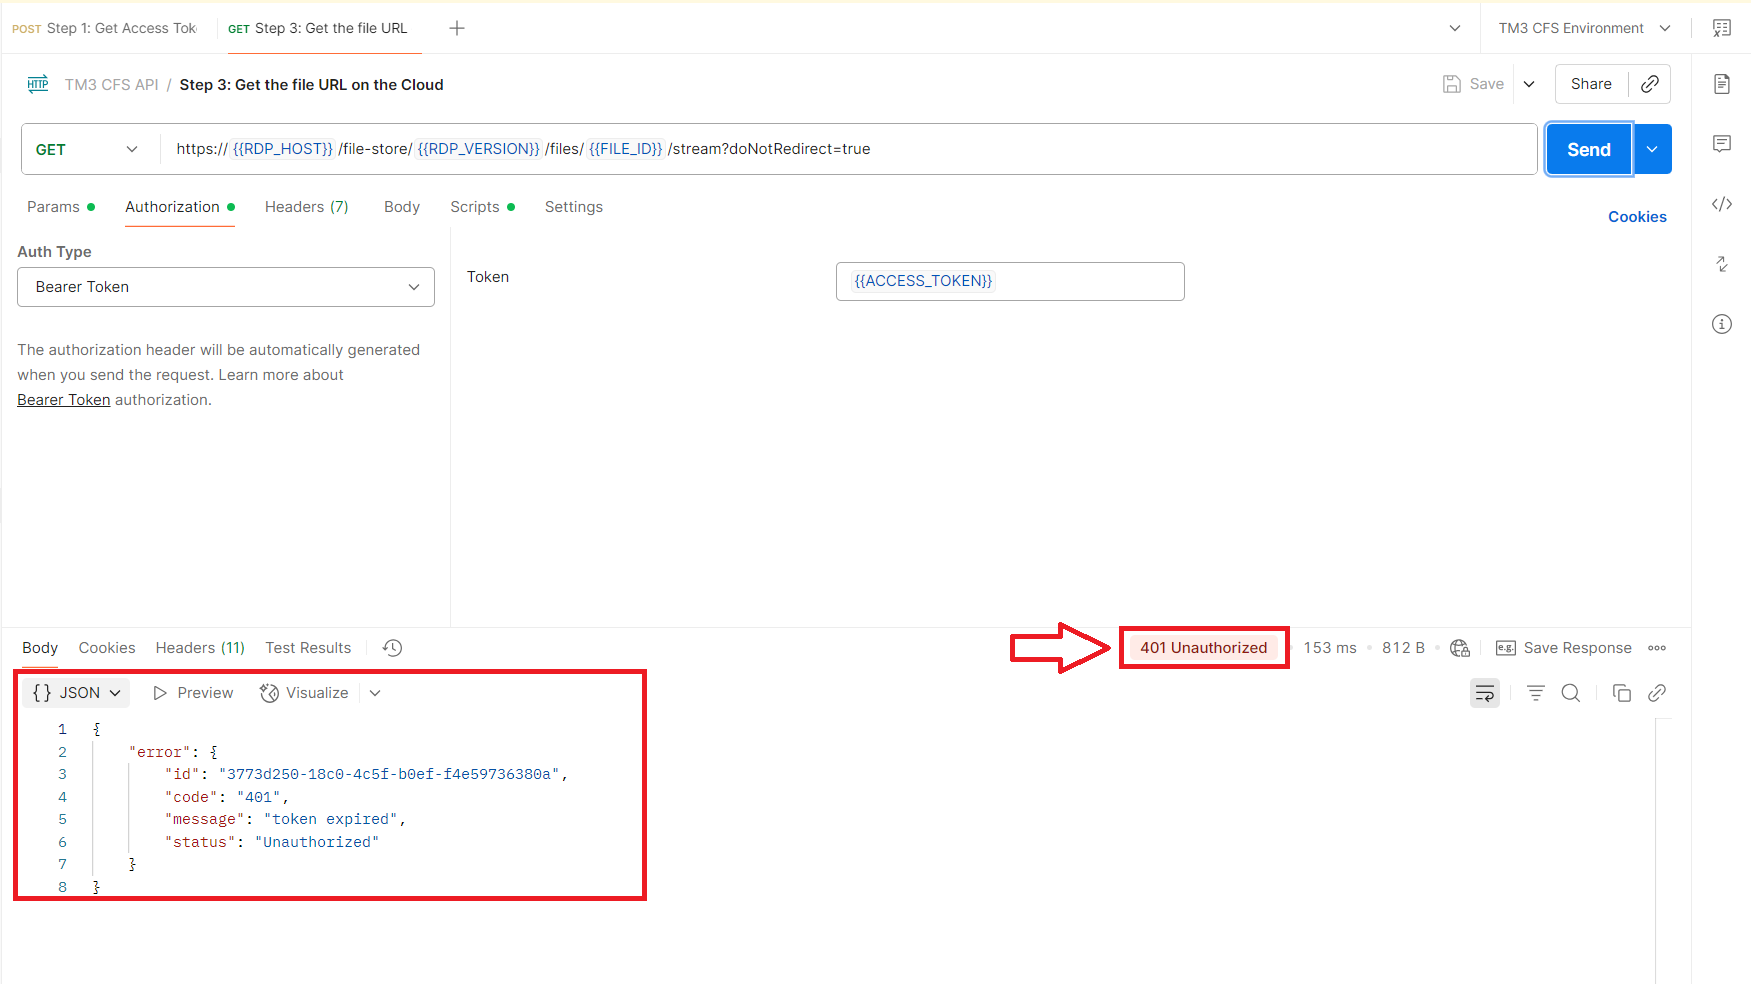Click the response filter icon
Viewport: 1751px width, 984px height.
click(1535, 693)
